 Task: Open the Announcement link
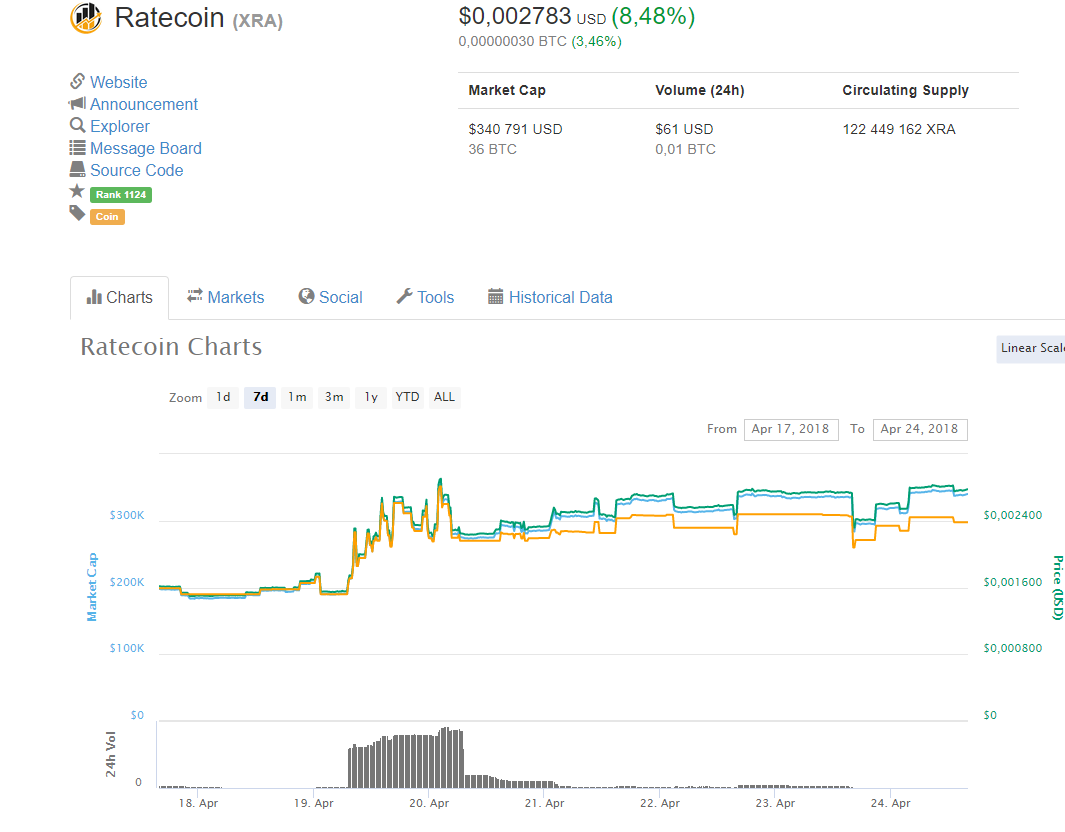click(144, 104)
